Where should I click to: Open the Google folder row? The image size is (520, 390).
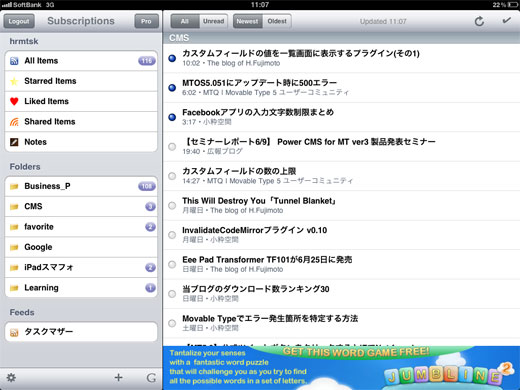81,247
